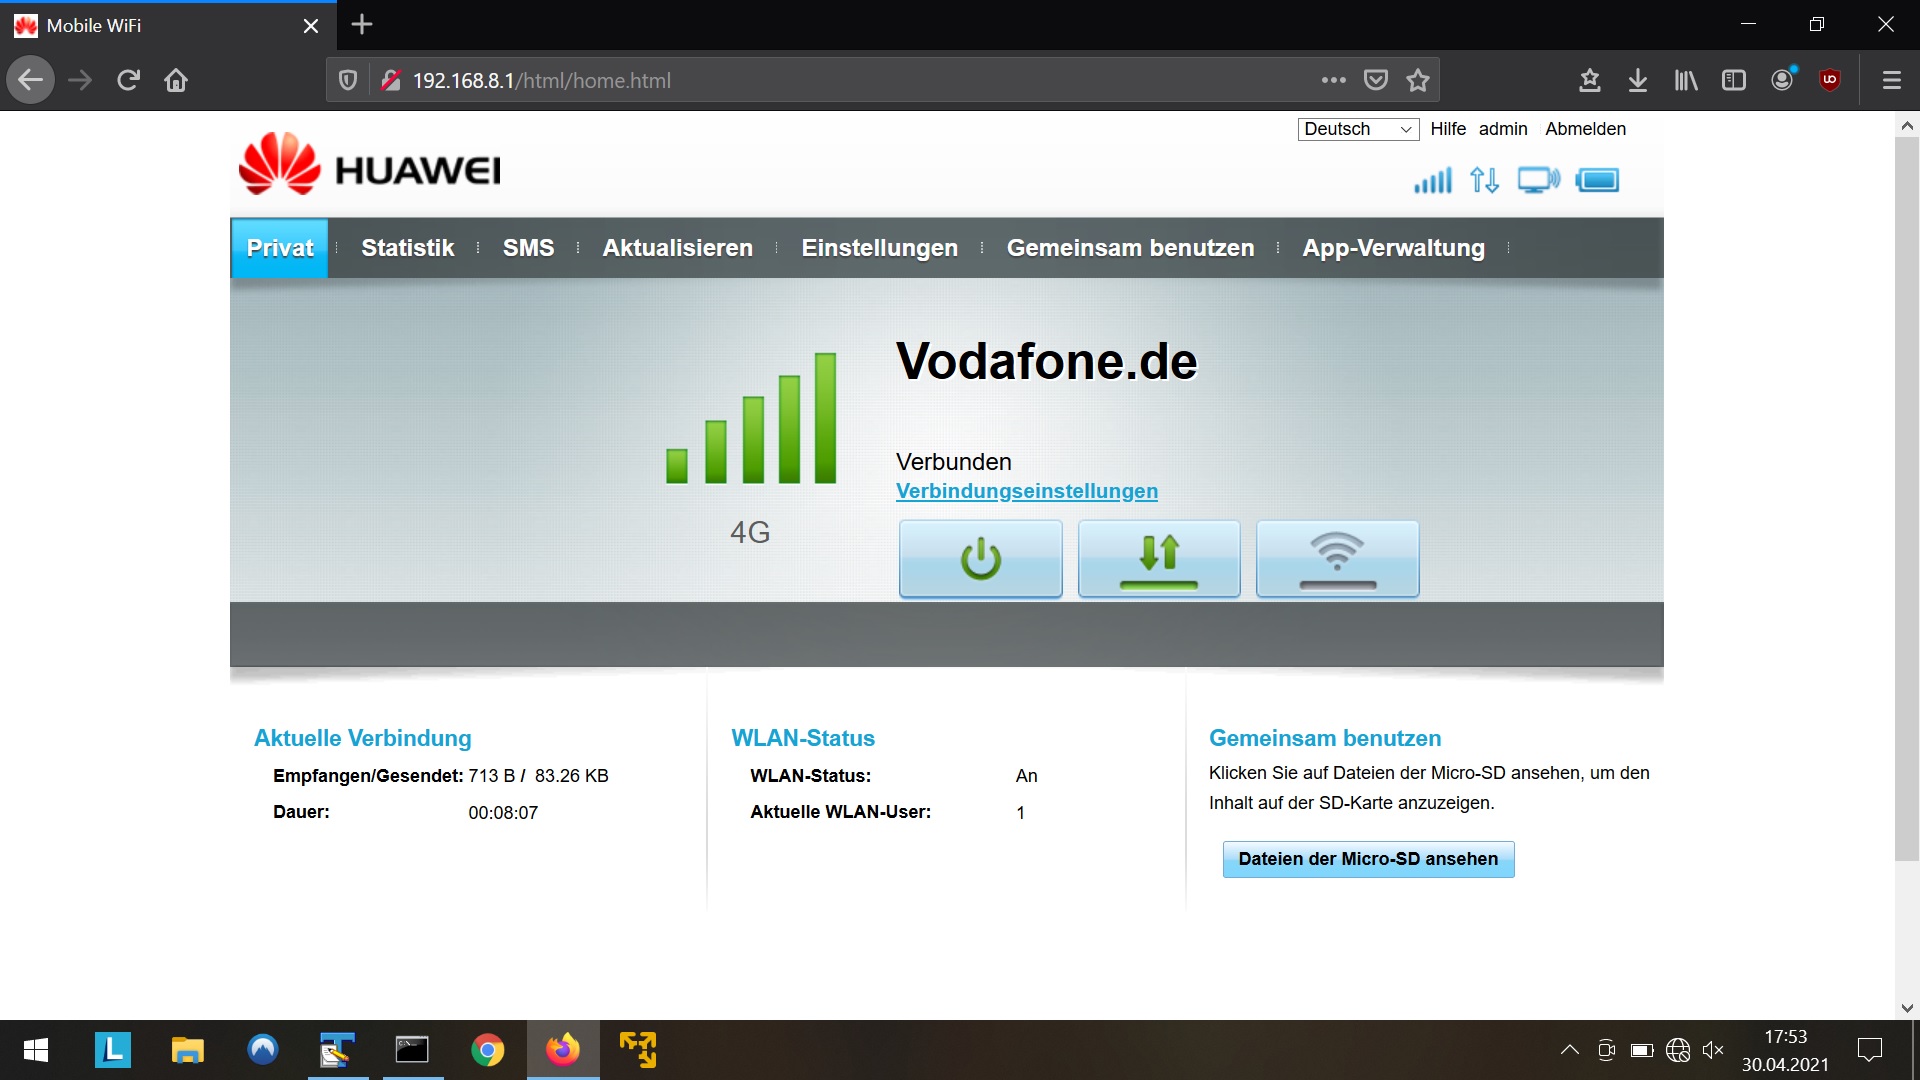Toggle the Firefox sidebar icon
The width and height of the screenshot is (1920, 1080).
(x=1734, y=80)
